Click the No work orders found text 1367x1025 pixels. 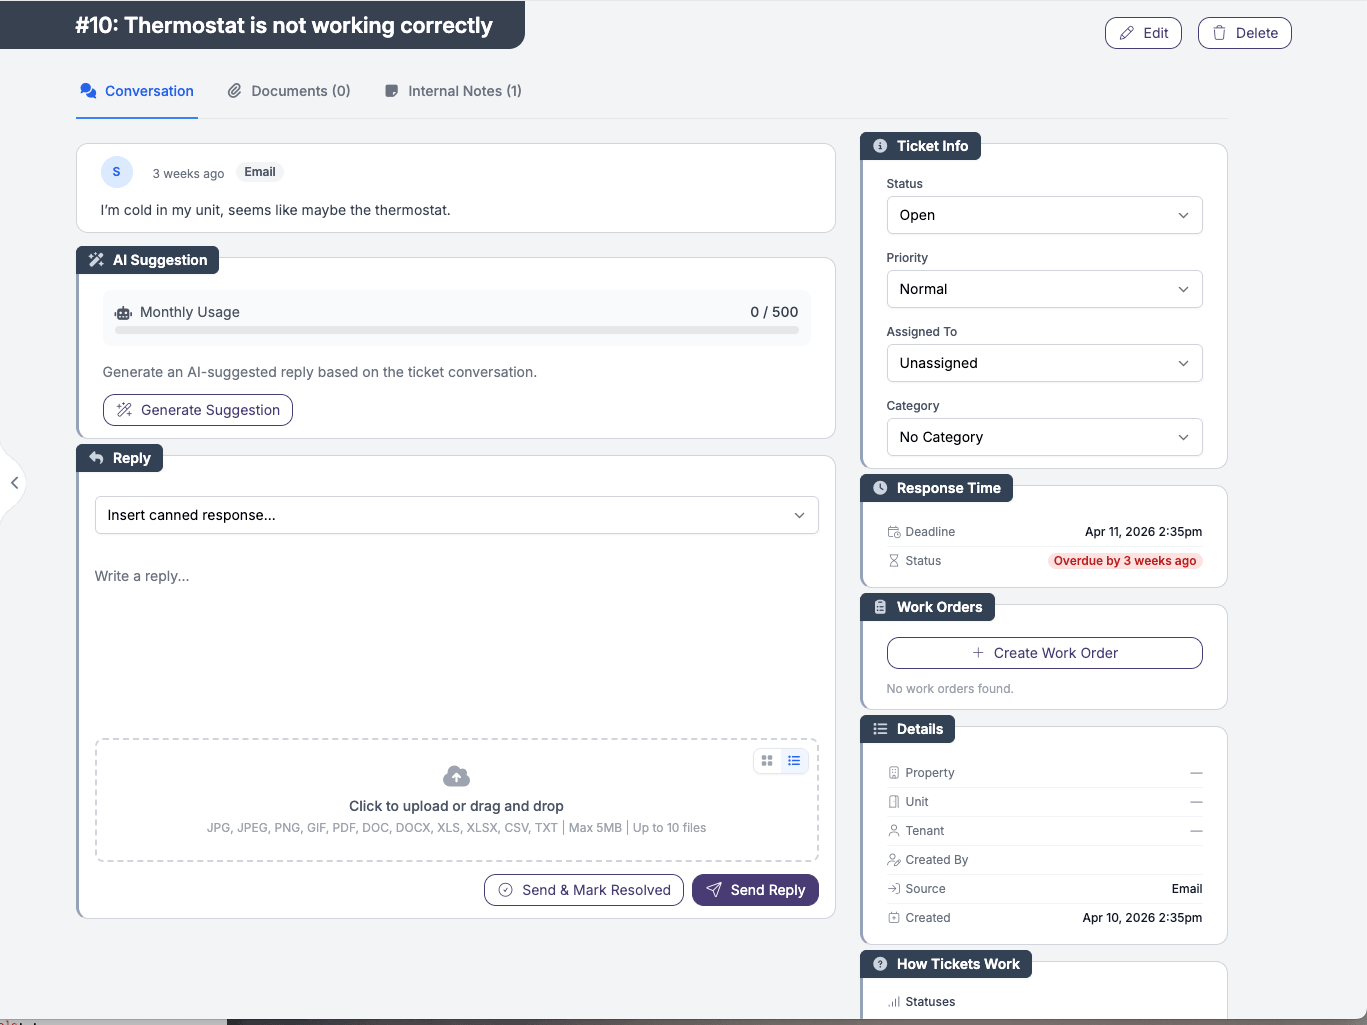point(950,689)
